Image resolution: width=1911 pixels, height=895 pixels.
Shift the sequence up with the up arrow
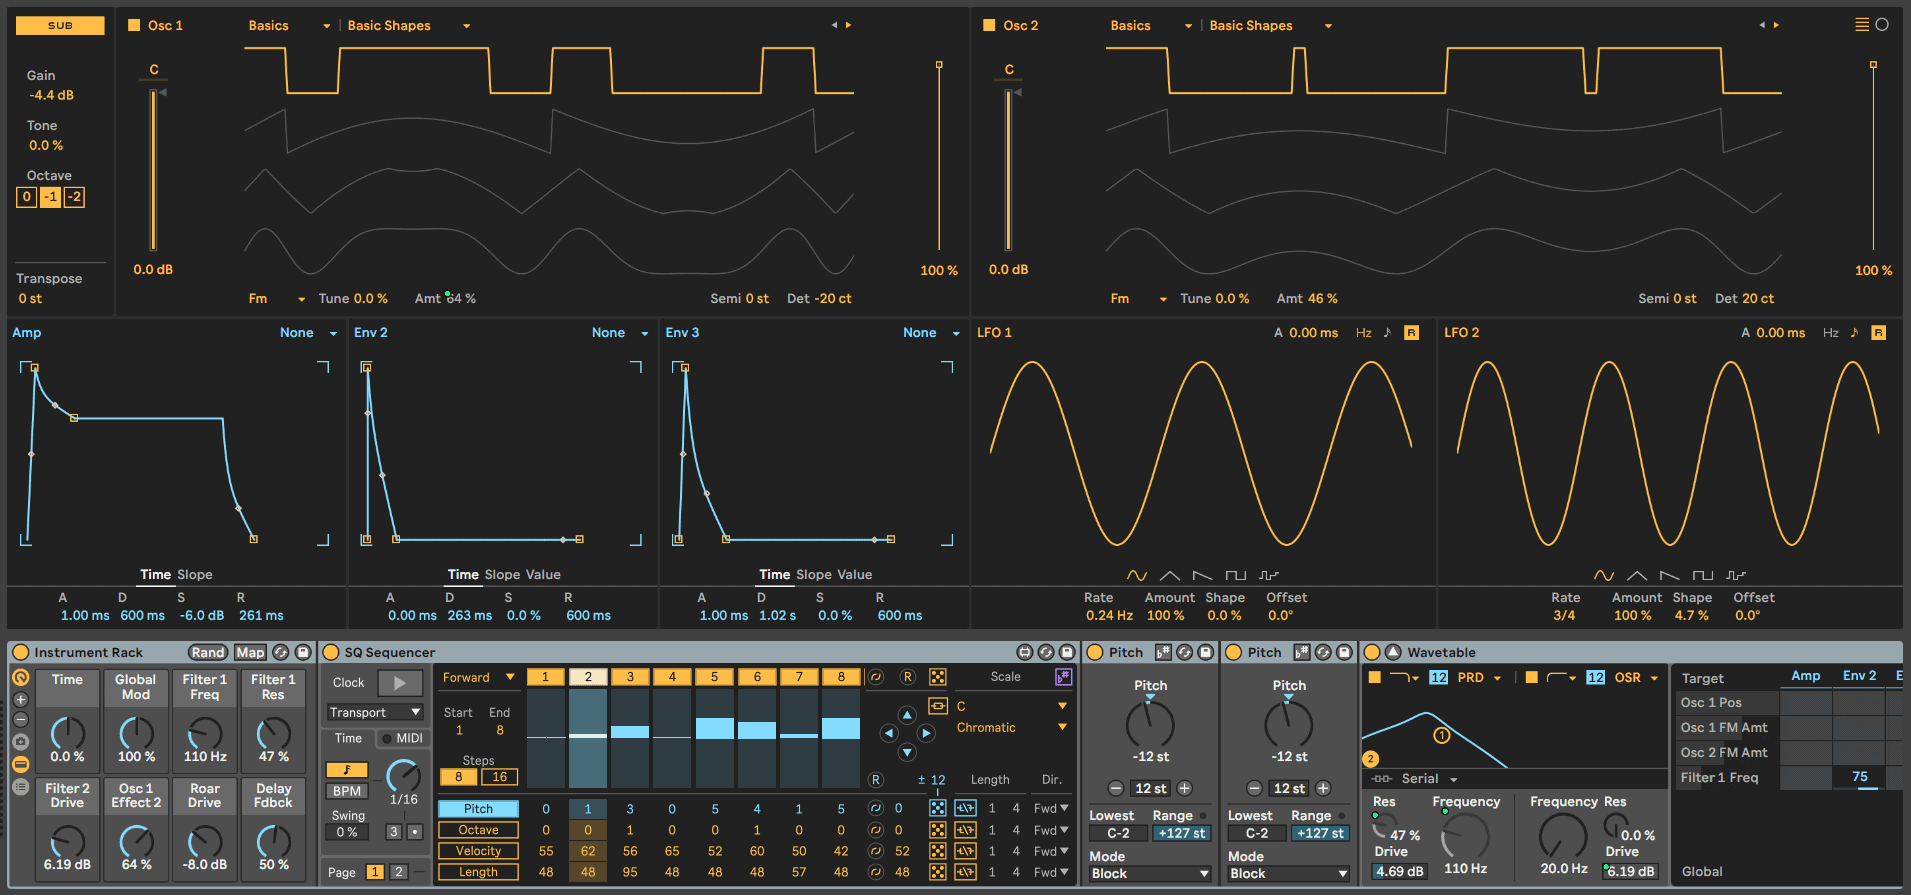907,715
